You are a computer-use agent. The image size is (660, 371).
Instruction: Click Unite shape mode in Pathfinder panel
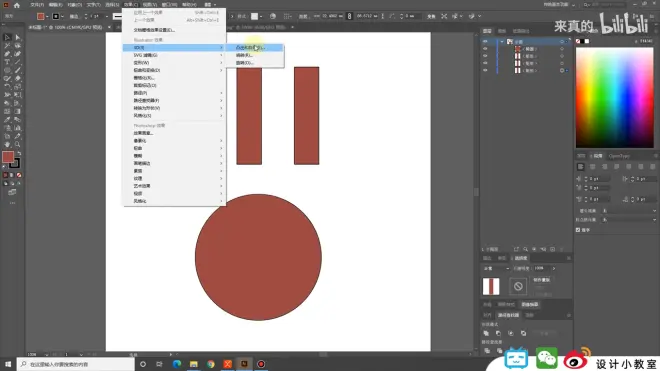(x=486, y=333)
